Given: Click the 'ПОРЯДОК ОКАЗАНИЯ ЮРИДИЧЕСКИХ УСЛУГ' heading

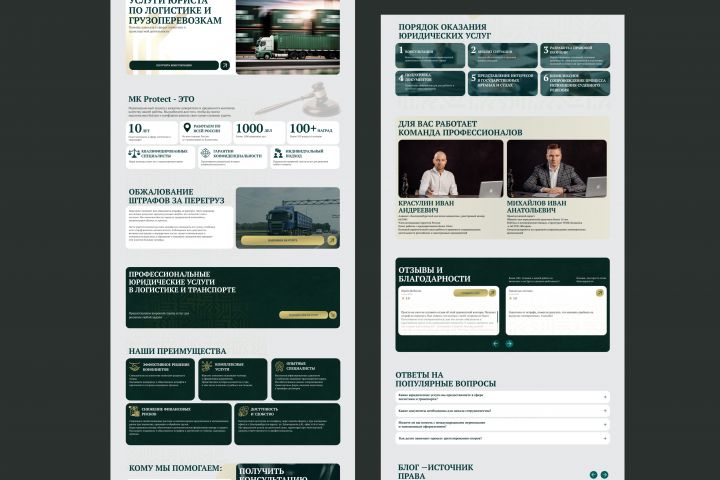Looking at the screenshot, I should (x=444, y=31).
